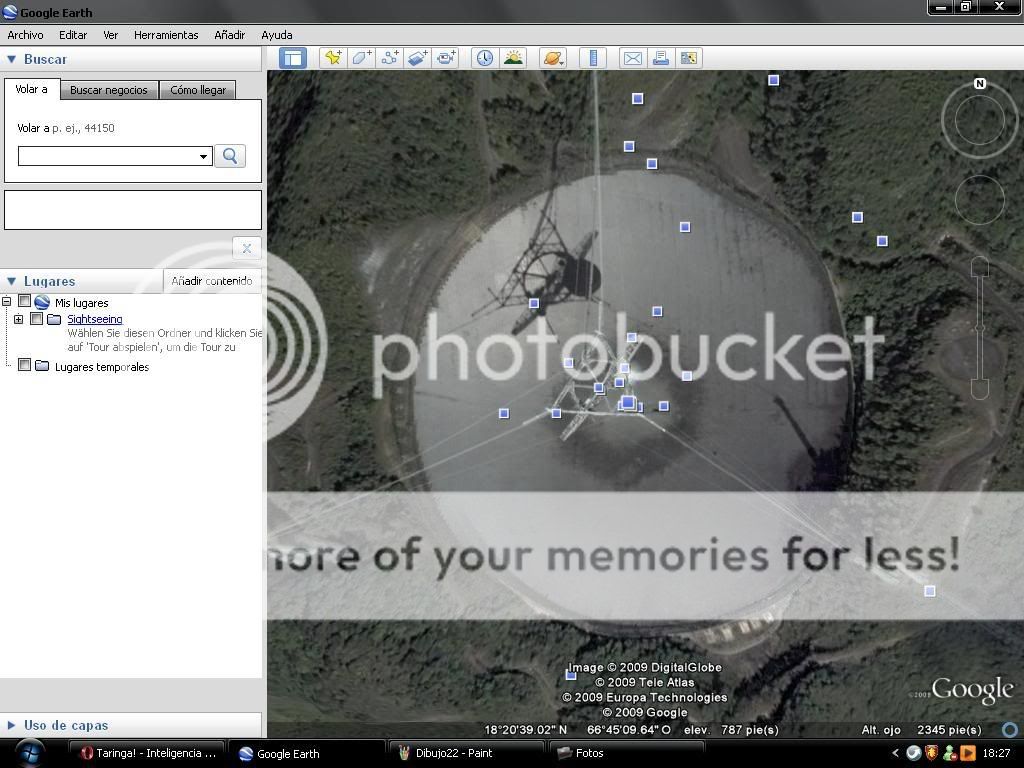Screen dimensions: 1024x768
Task: Click the Añadir contenido button
Action: [x=212, y=281]
